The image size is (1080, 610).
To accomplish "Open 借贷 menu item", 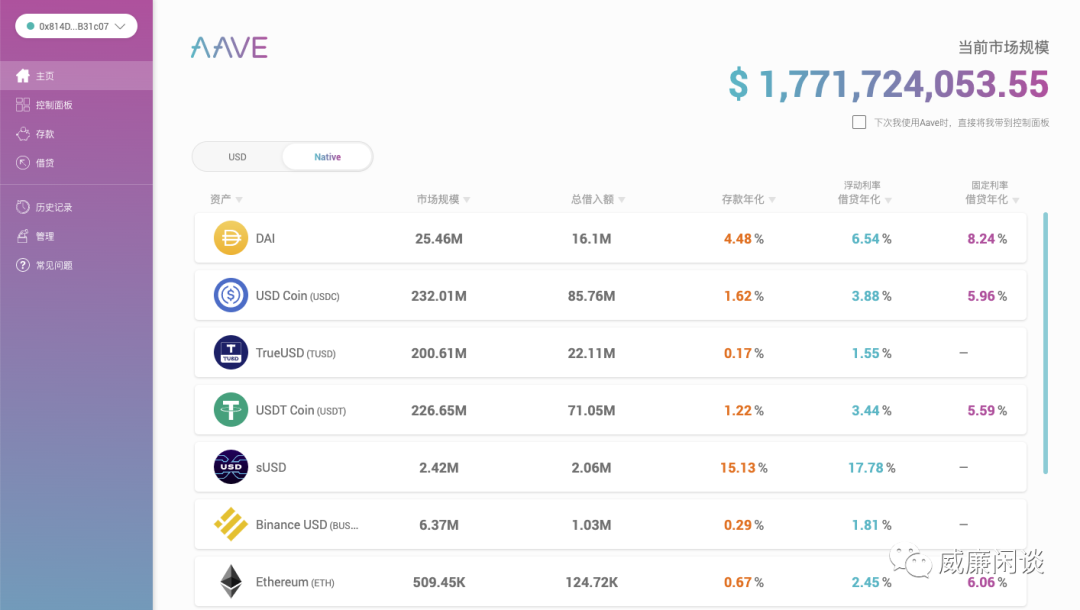I will 76,162.
